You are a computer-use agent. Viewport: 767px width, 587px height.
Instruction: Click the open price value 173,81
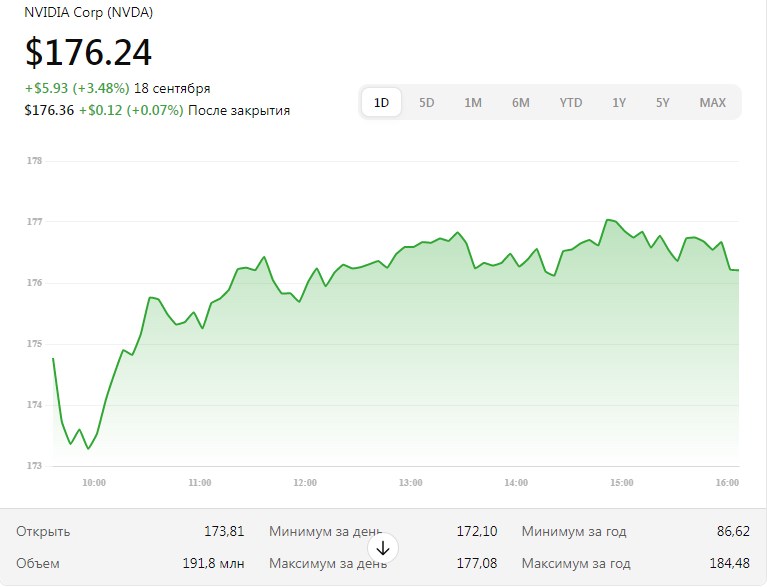pos(224,531)
